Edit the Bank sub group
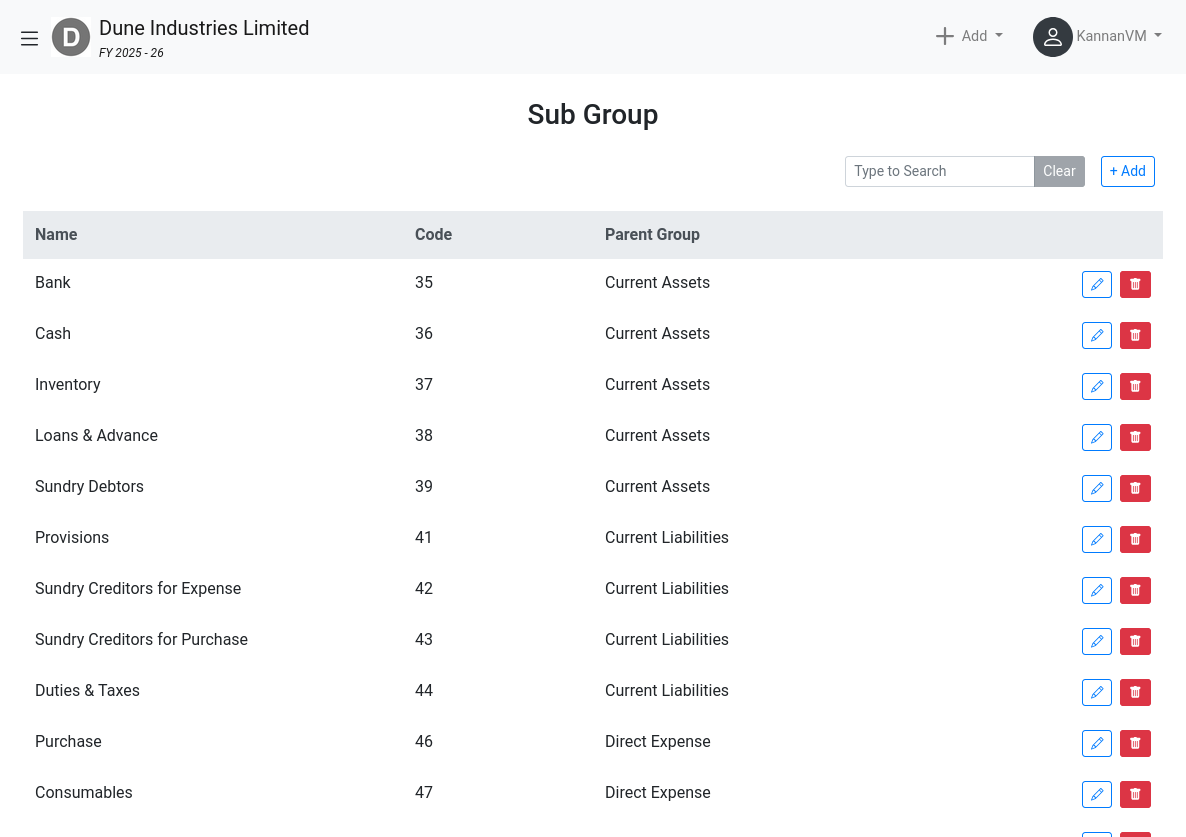The width and height of the screenshot is (1186, 837). pyautogui.click(x=1097, y=284)
